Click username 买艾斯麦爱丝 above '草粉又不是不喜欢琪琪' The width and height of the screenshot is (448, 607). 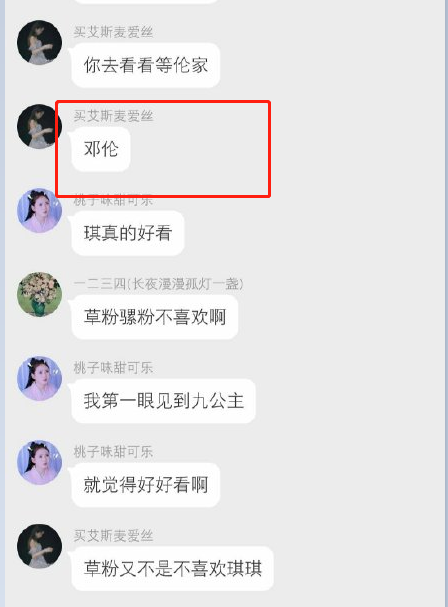tap(113, 536)
